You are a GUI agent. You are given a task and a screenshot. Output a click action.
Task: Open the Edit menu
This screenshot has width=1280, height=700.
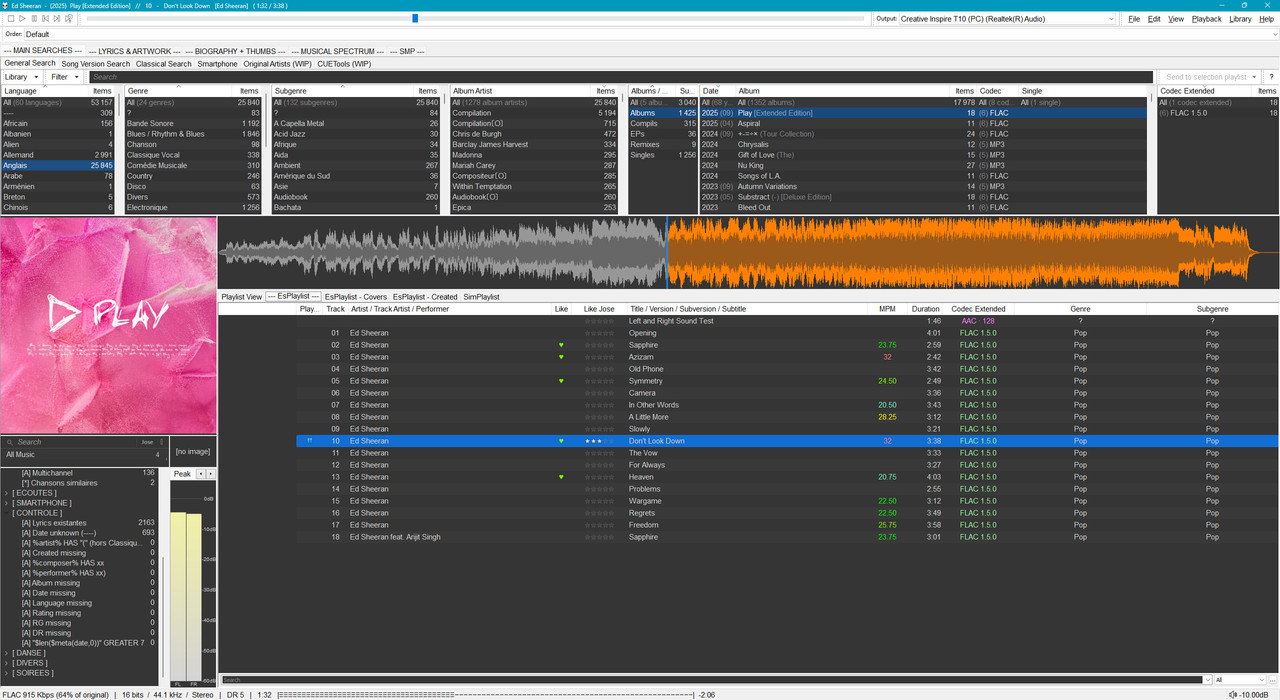click(1154, 19)
